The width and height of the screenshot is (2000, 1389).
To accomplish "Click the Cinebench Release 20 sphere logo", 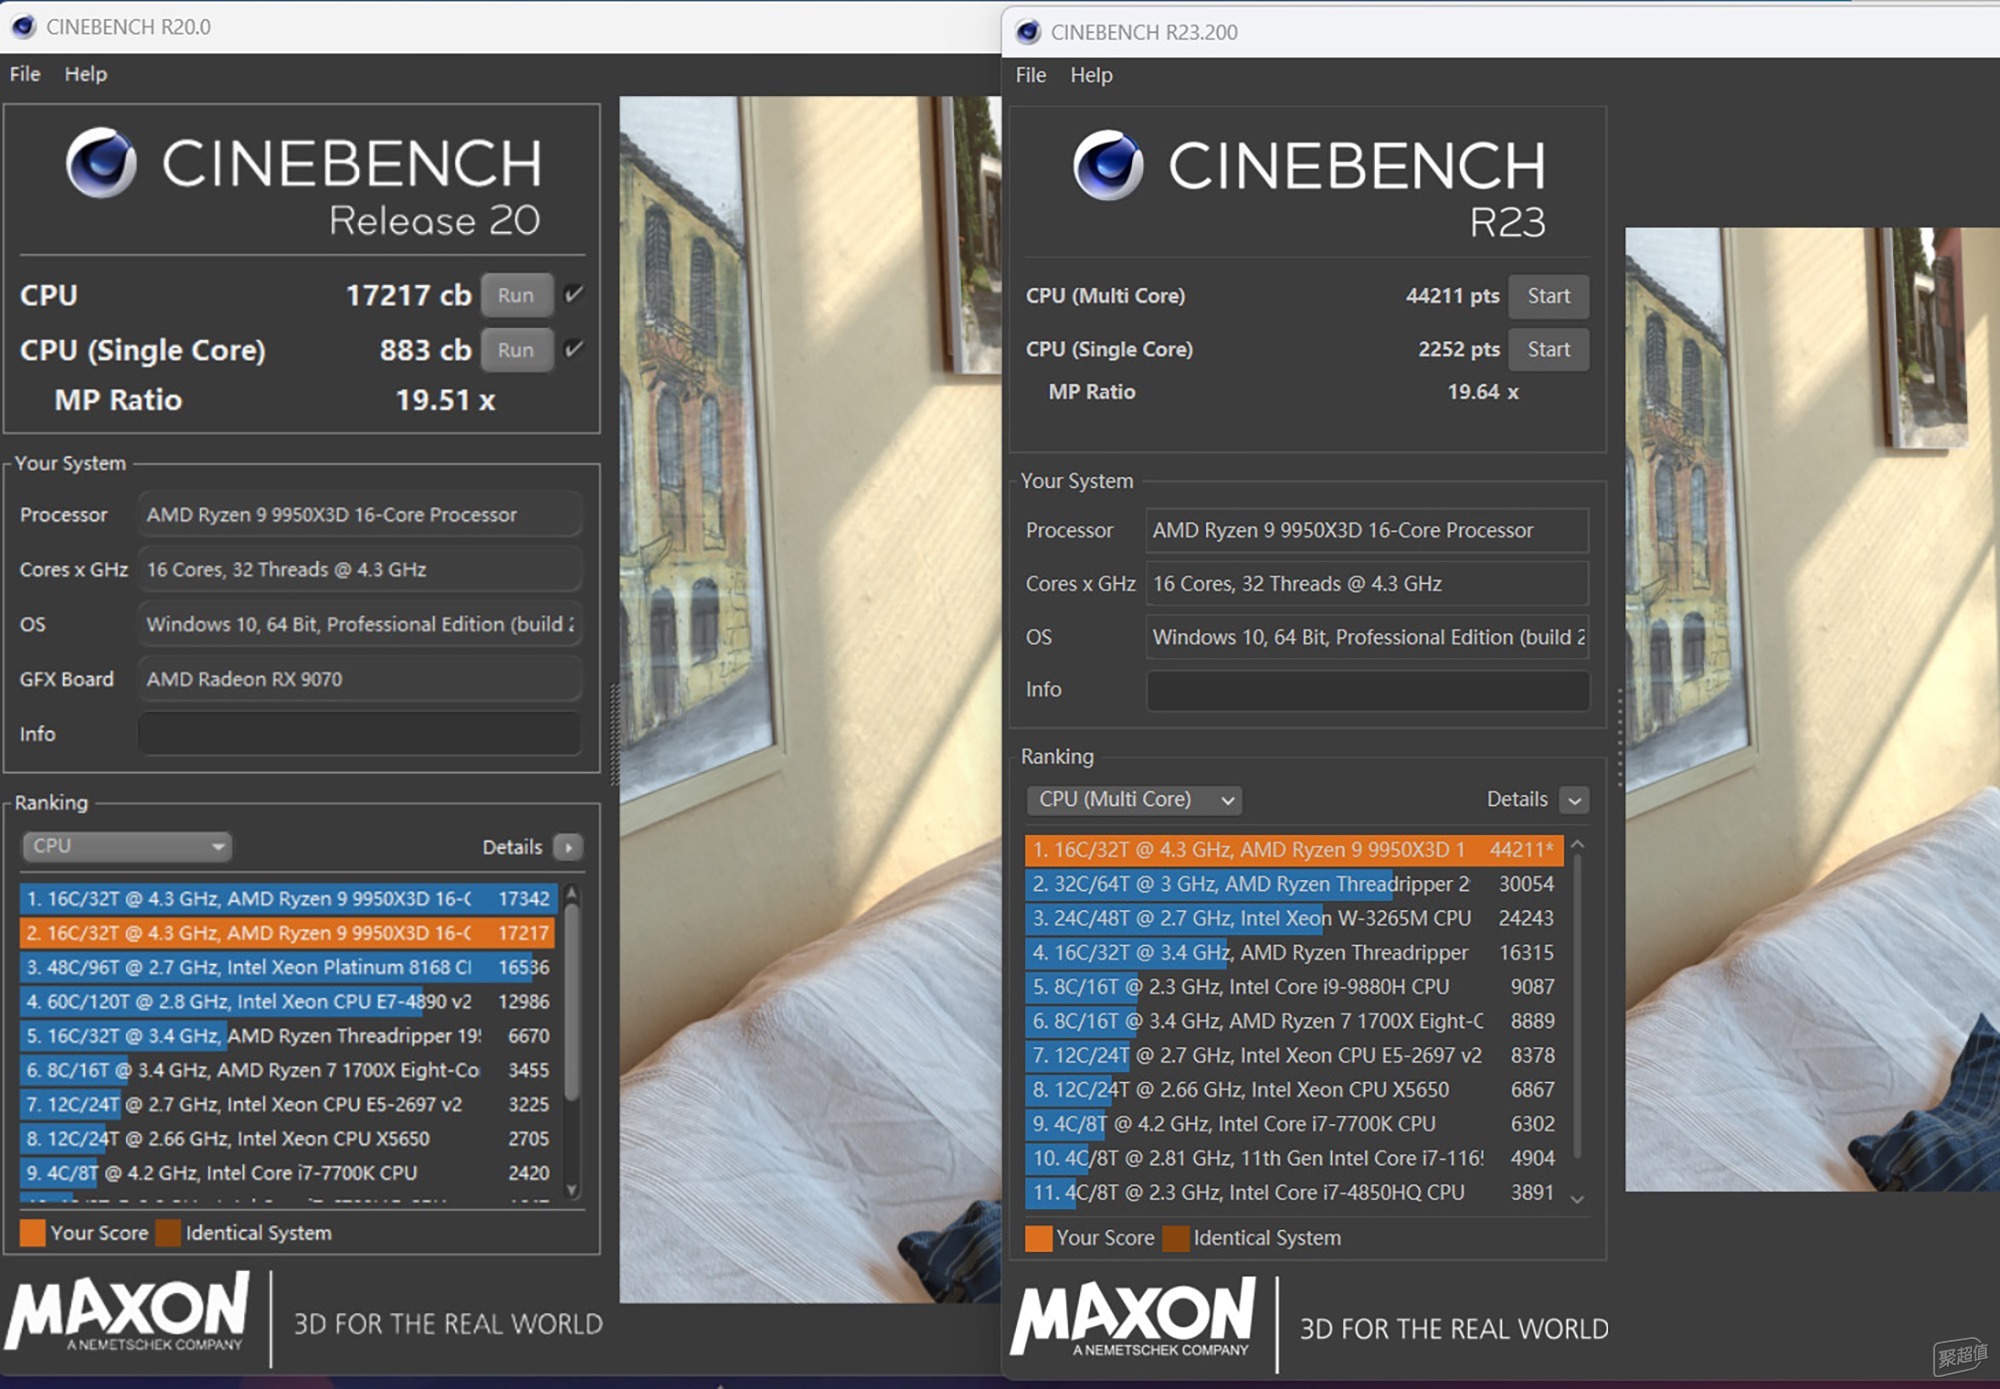I will [101, 163].
